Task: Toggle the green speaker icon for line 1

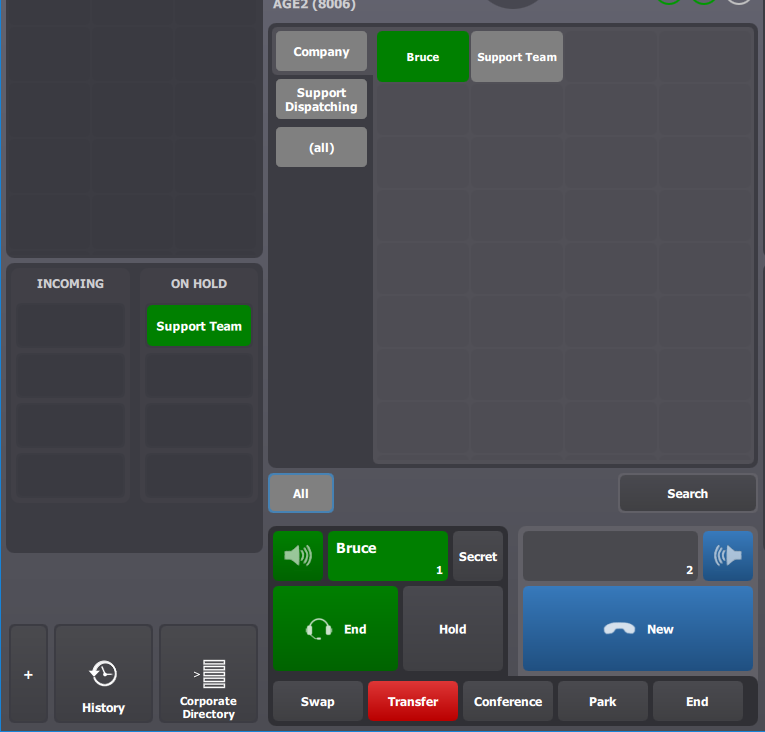Action: 298,556
